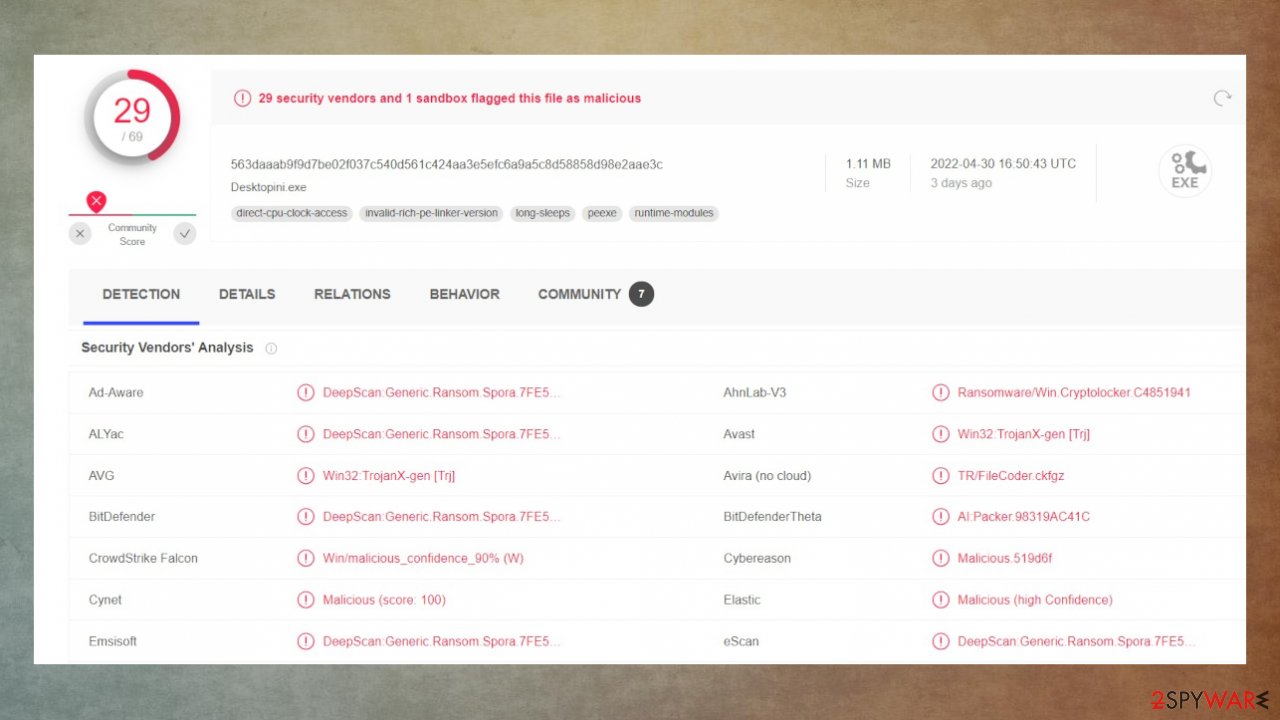Click the EXE file type icon
Image resolution: width=1280 pixels, height=720 pixels.
1185,171
